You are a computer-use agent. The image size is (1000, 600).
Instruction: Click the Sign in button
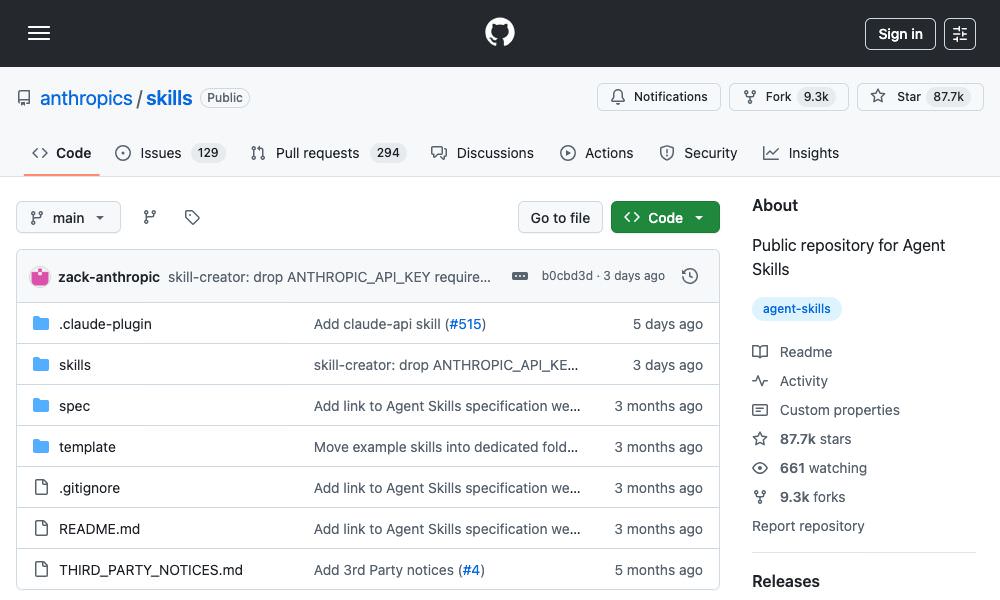coord(899,33)
